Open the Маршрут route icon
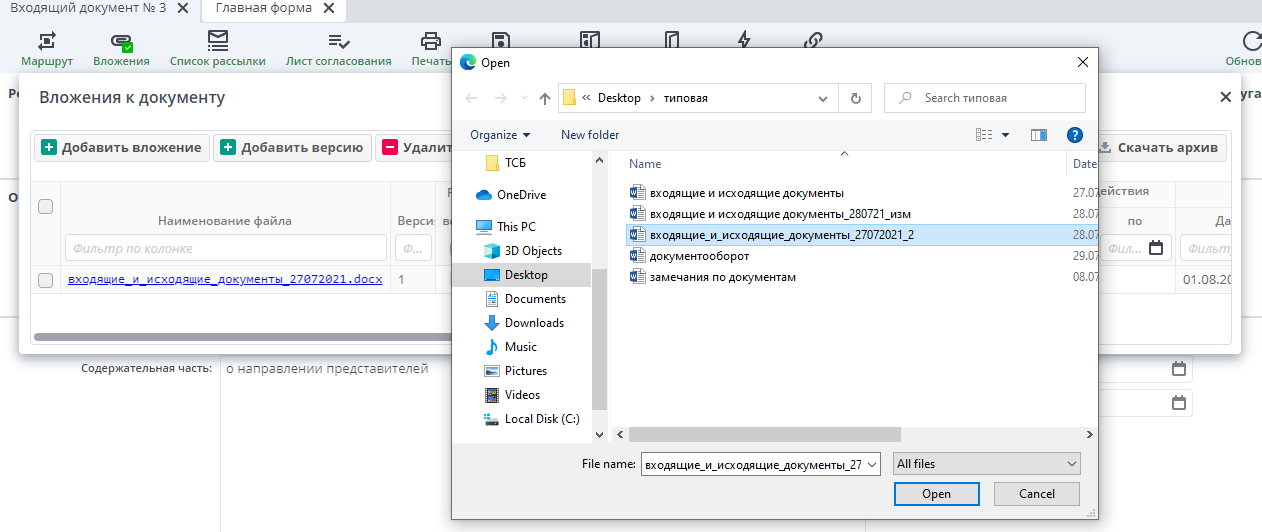 47,41
